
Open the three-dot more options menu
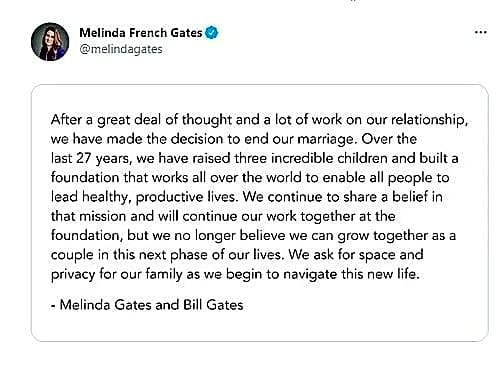(x=480, y=32)
